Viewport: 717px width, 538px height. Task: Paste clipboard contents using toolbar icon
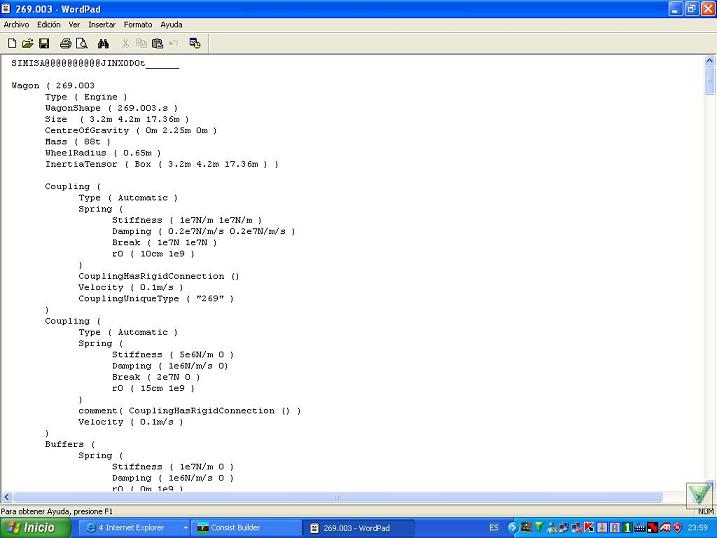(157, 43)
